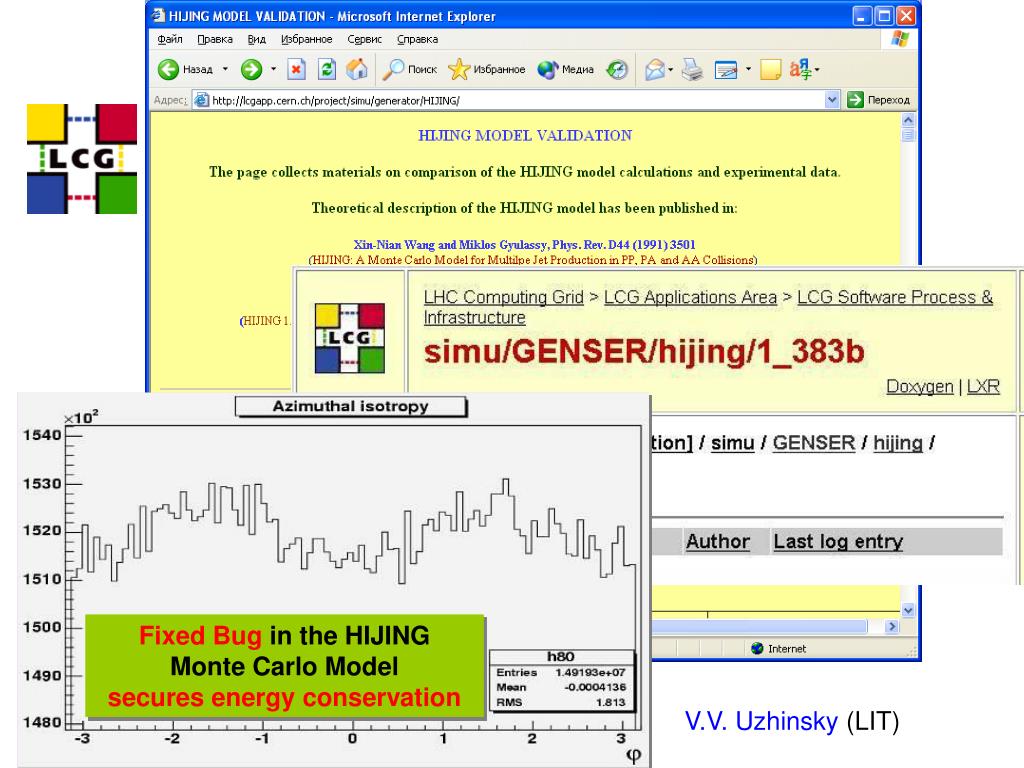Click the Back (Назад) arrow icon
The width and height of the screenshot is (1024, 768).
[x=168, y=69]
